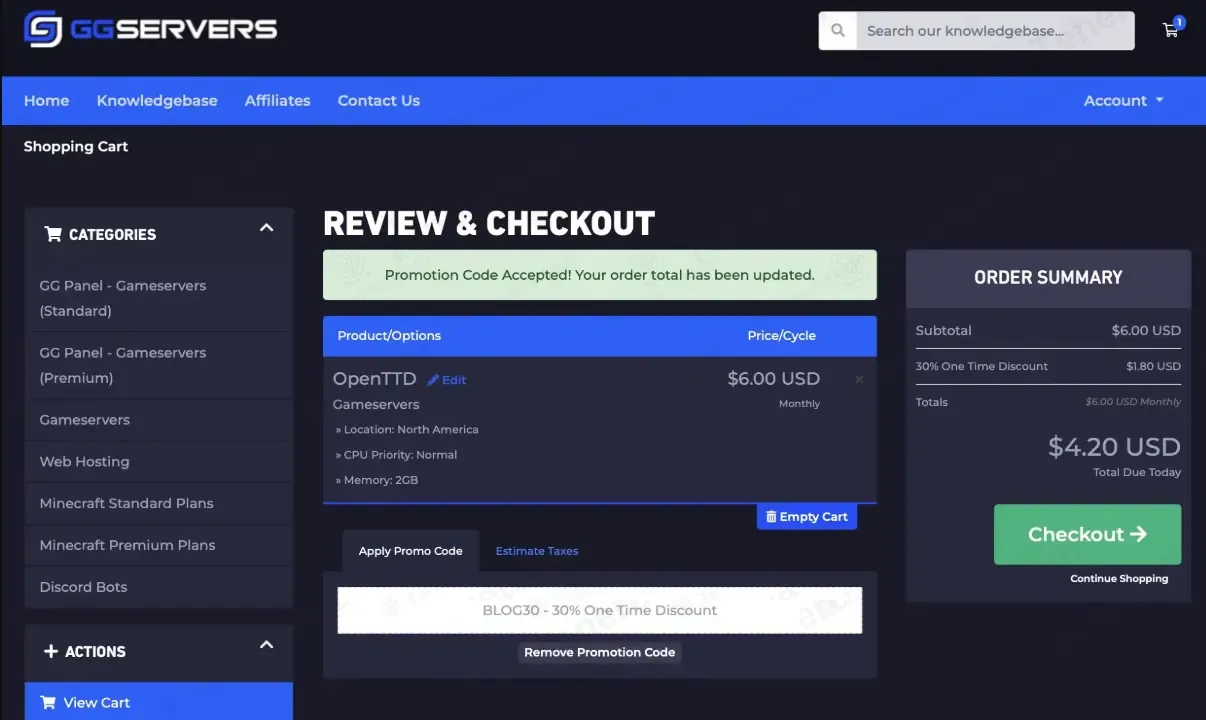Click the cart icon beside View Cart
The width and height of the screenshot is (1206, 720).
(47, 702)
